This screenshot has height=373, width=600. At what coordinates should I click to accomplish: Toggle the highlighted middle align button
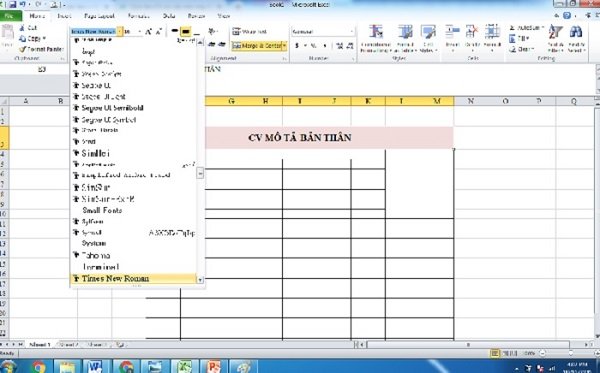click(x=186, y=31)
